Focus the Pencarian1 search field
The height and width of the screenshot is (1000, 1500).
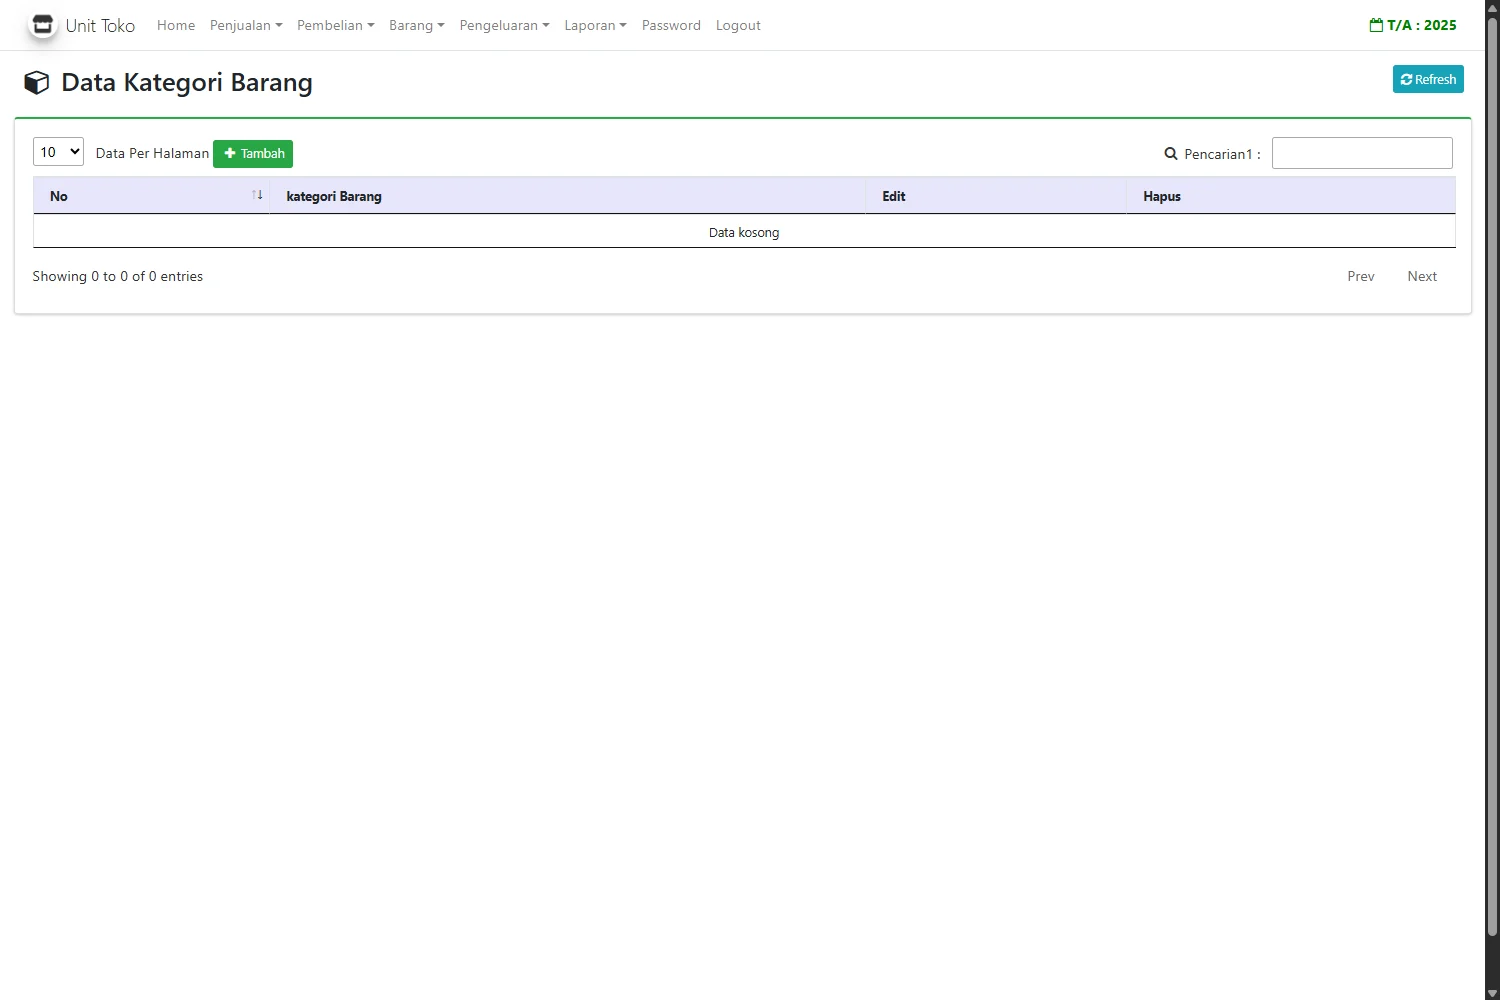click(x=1362, y=153)
